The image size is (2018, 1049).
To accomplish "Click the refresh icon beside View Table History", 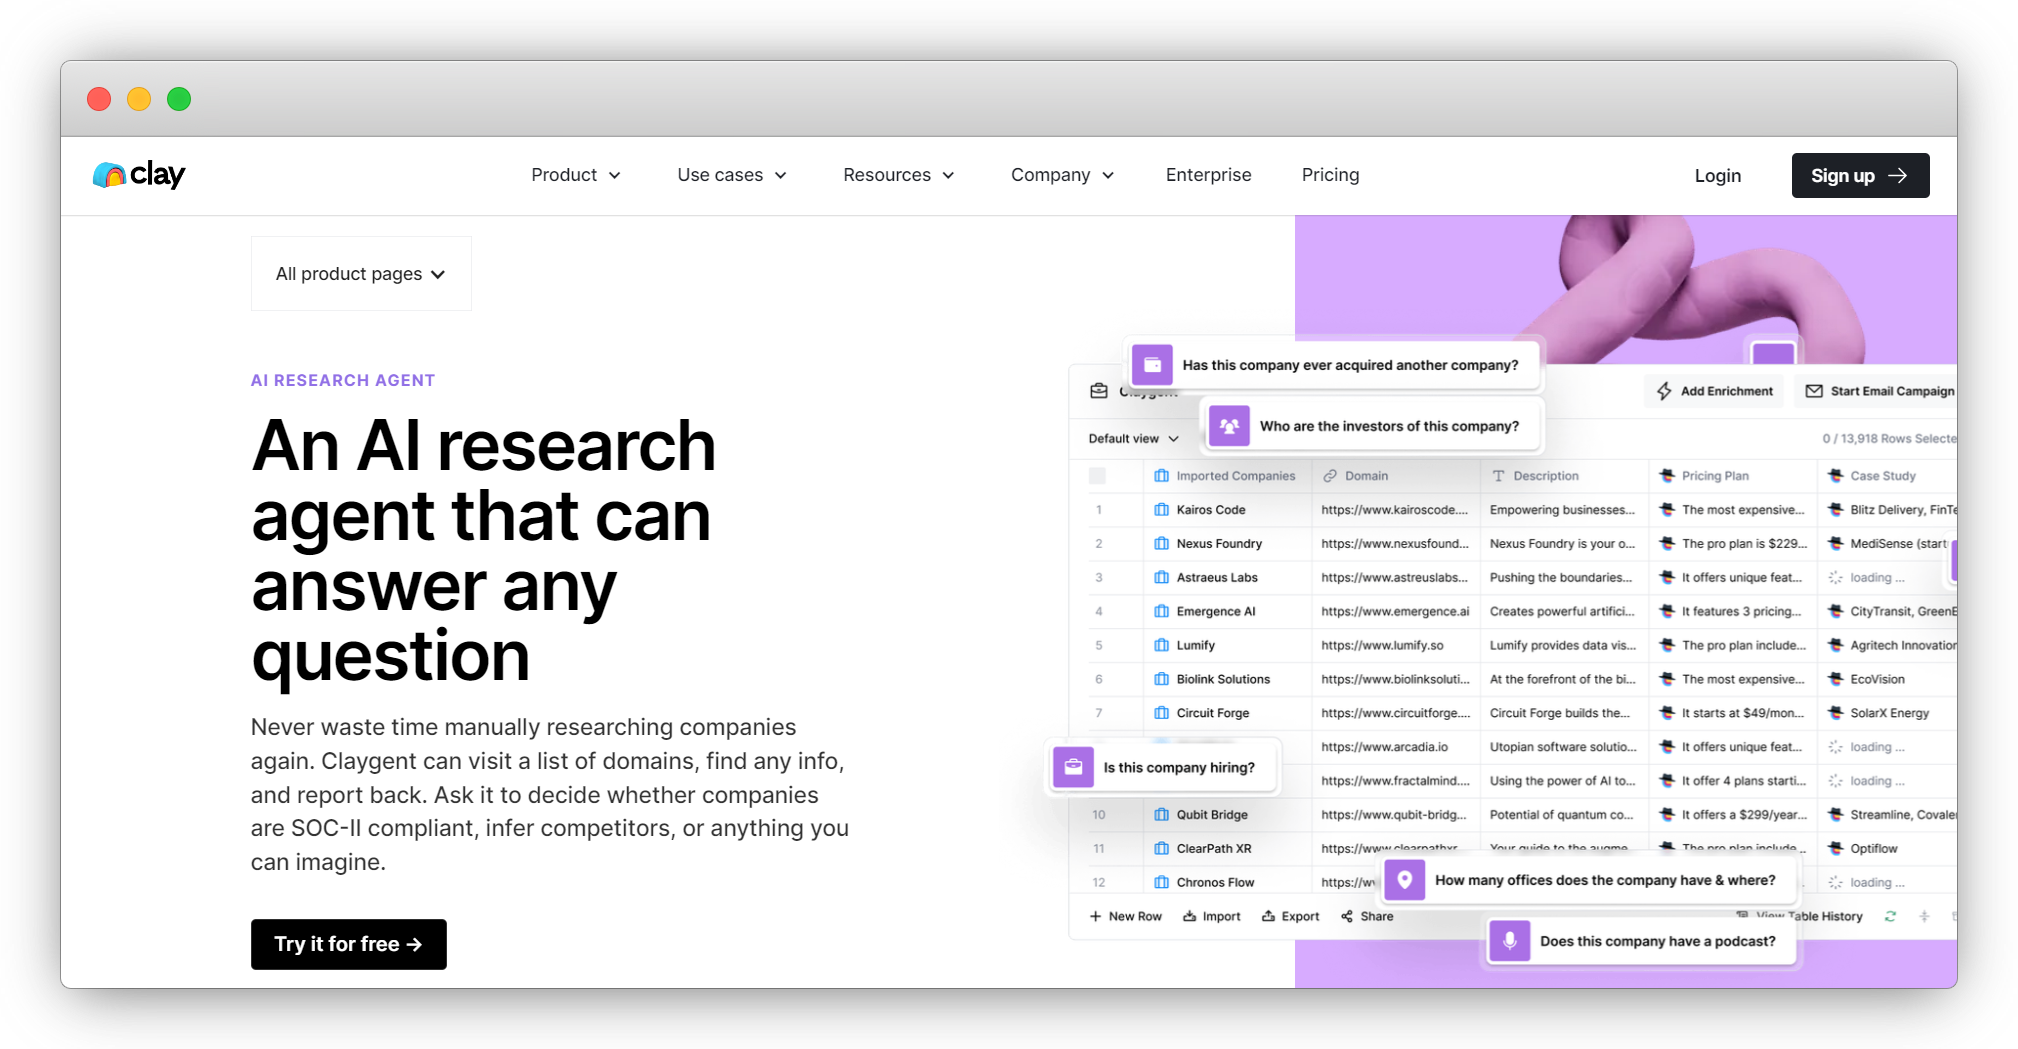I will click(1890, 916).
